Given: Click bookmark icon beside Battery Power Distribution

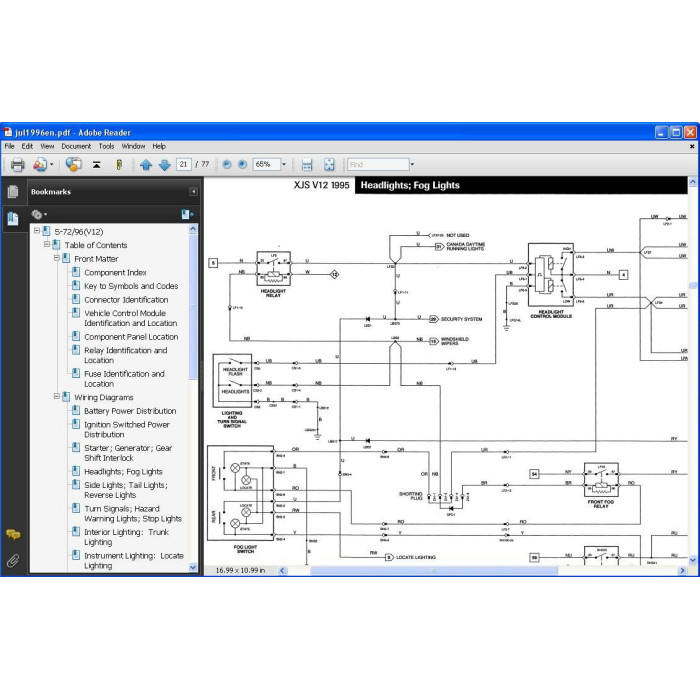Looking at the screenshot, I should point(76,410).
